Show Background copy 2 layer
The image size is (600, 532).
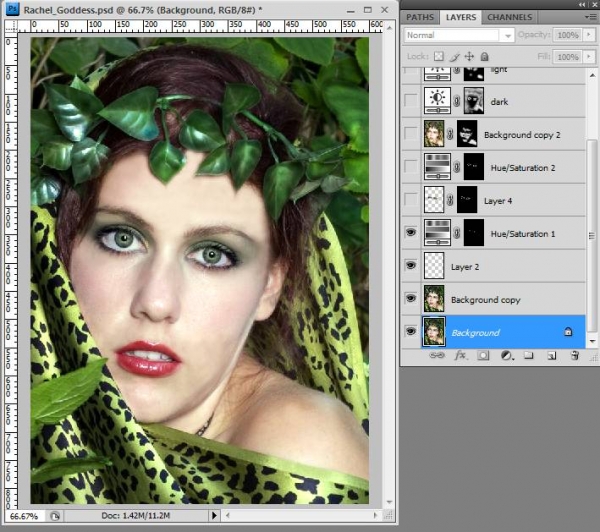[x=411, y=134]
